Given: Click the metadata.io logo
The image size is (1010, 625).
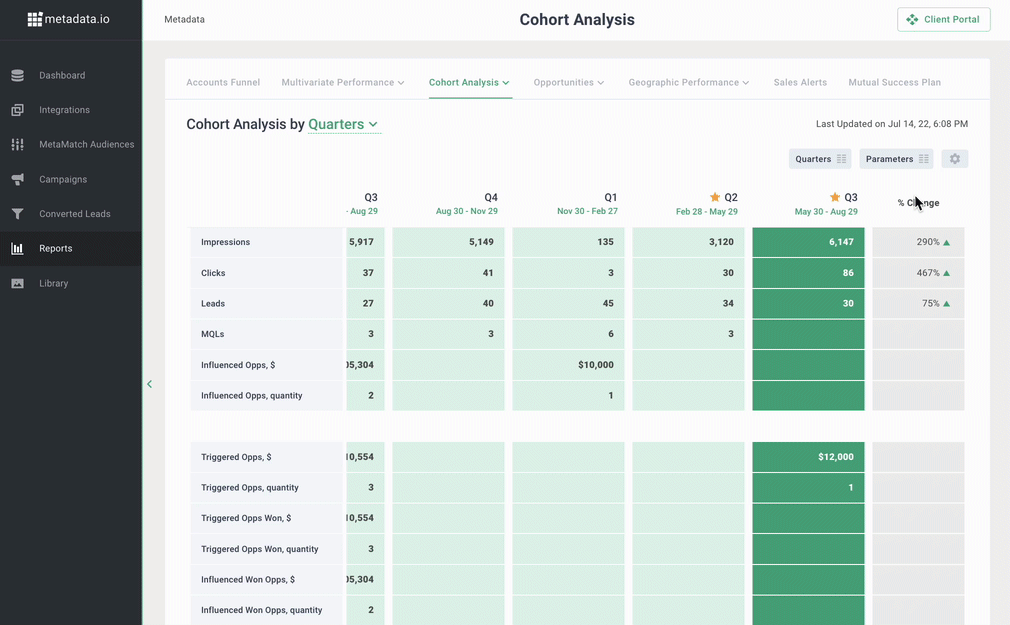Looking at the screenshot, I should coord(69,19).
